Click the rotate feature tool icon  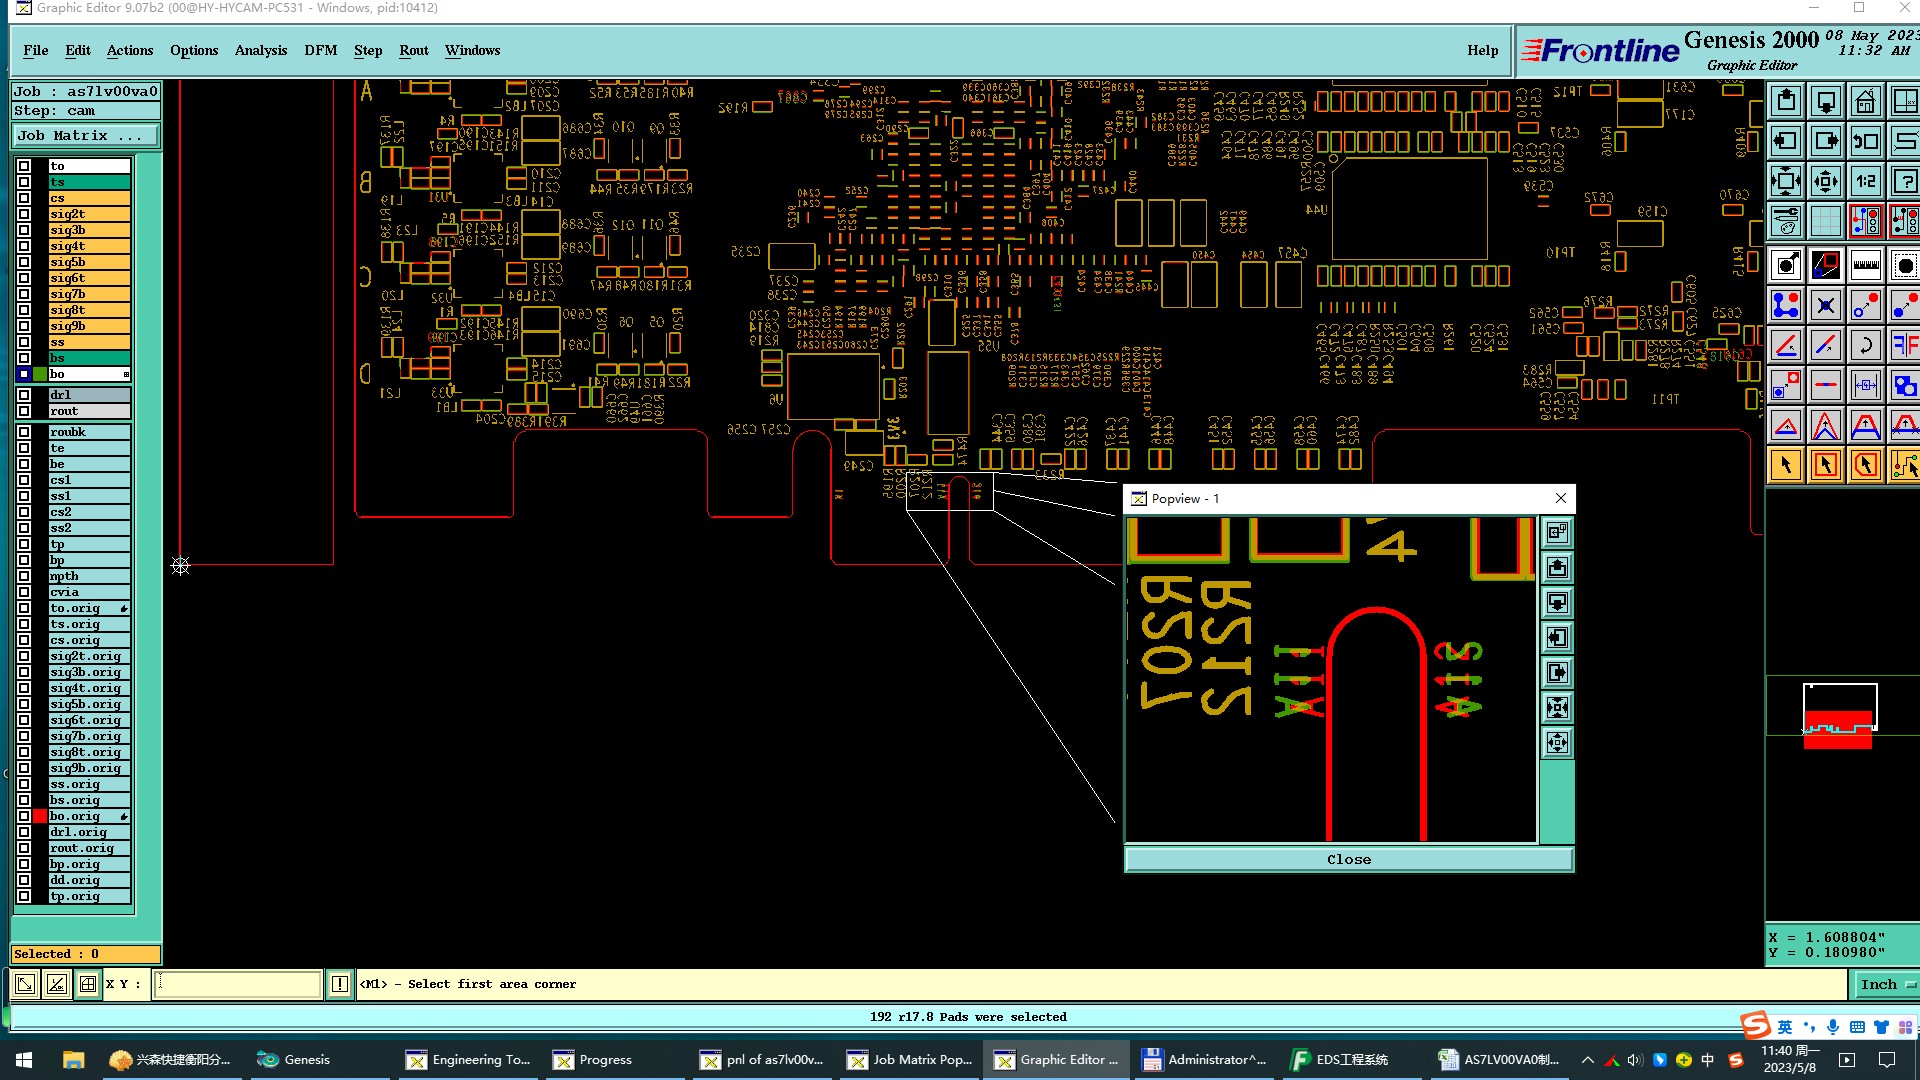pos(1865,345)
